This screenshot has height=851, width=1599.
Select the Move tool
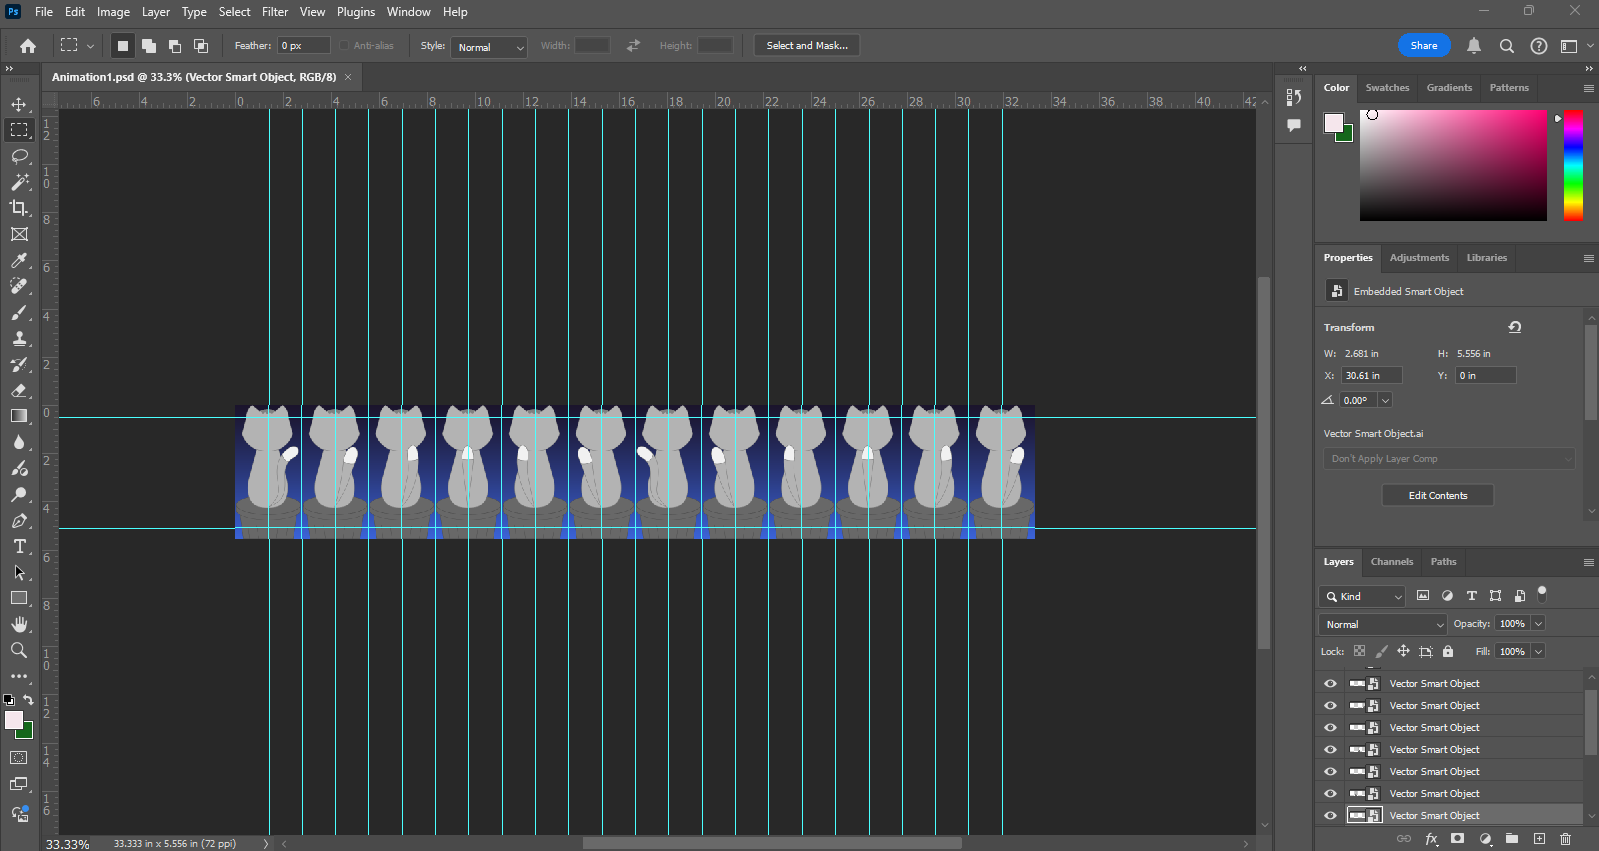click(19, 104)
